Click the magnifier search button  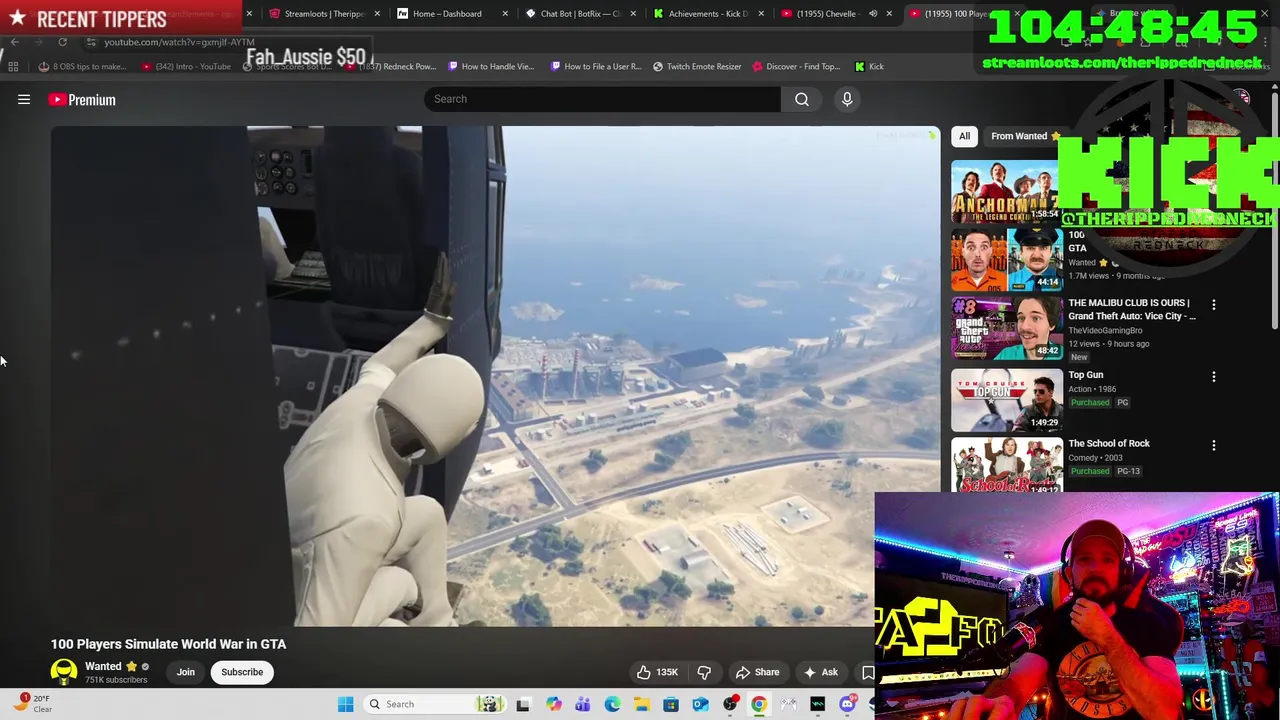[x=802, y=99]
